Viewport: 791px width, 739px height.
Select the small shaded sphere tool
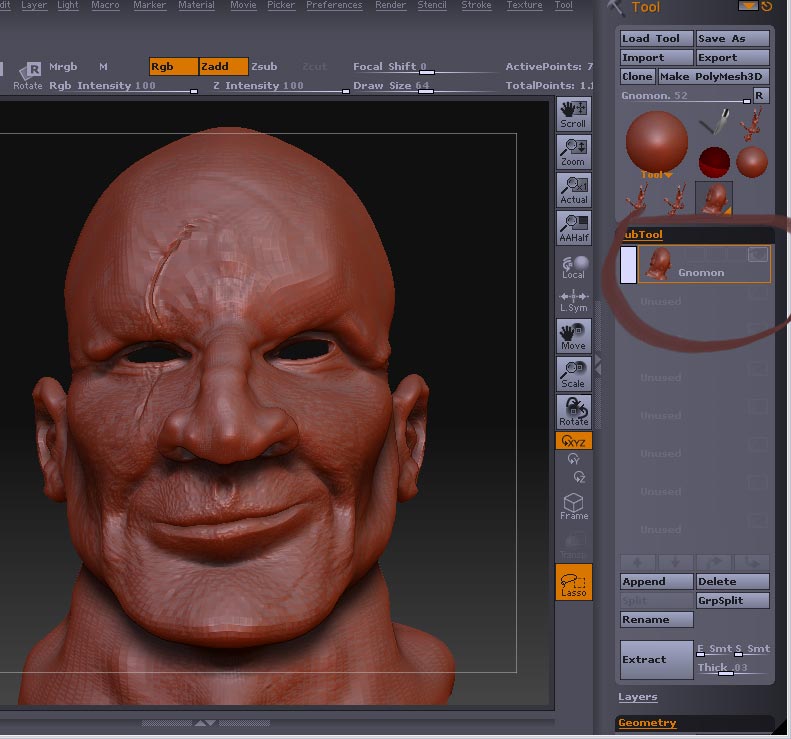[x=752, y=162]
